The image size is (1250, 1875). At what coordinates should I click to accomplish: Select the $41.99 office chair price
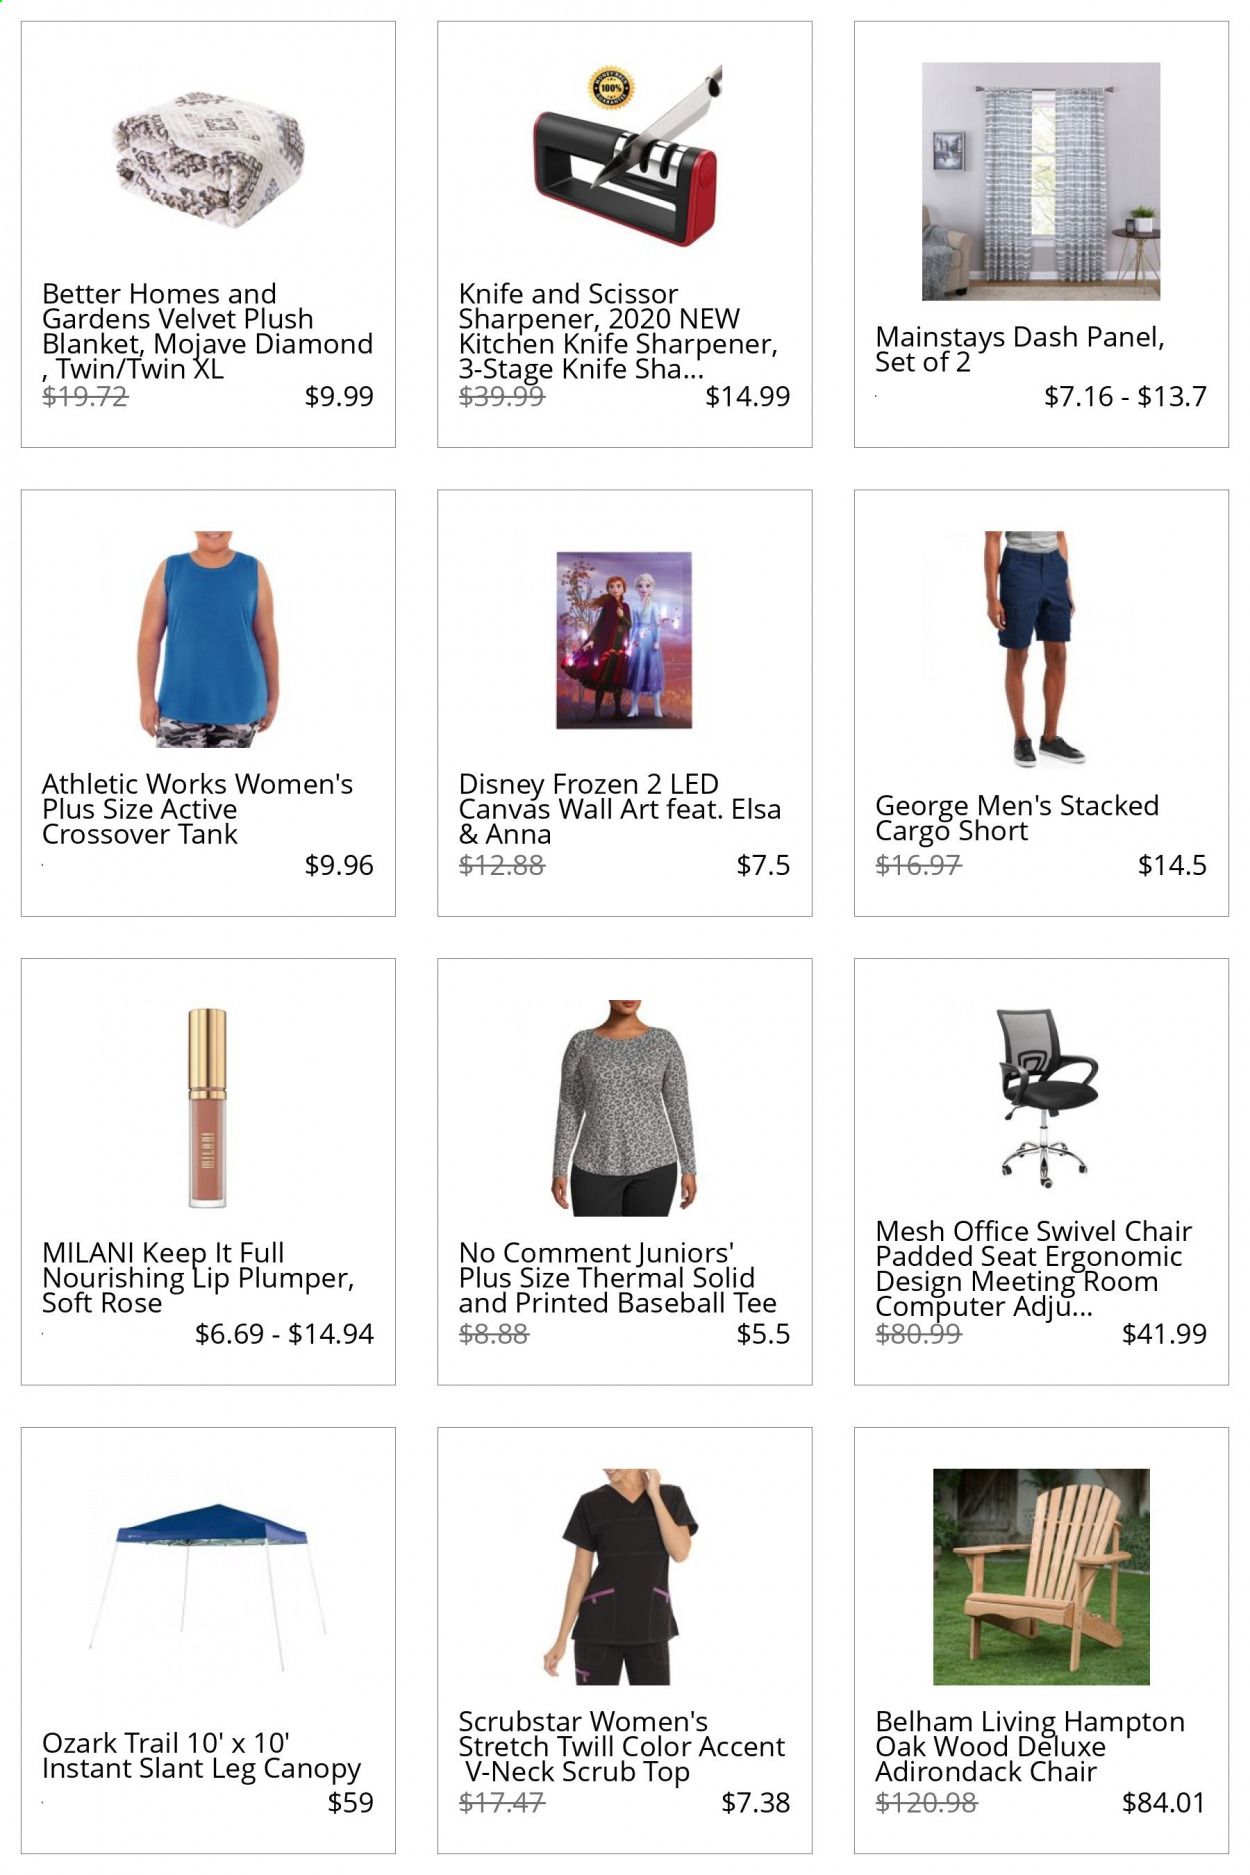(x=1164, y=1333)
